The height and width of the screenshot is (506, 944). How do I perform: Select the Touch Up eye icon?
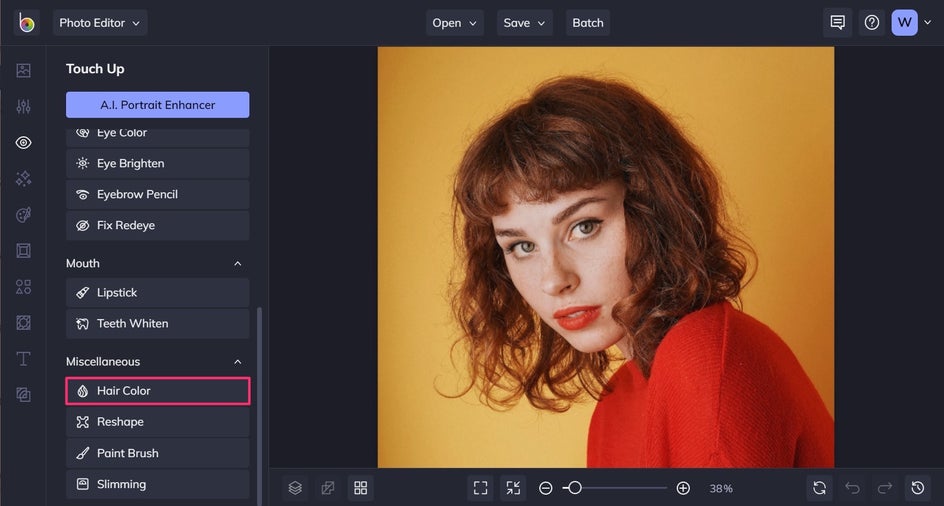pyautogui.click(x=23, y=143)
